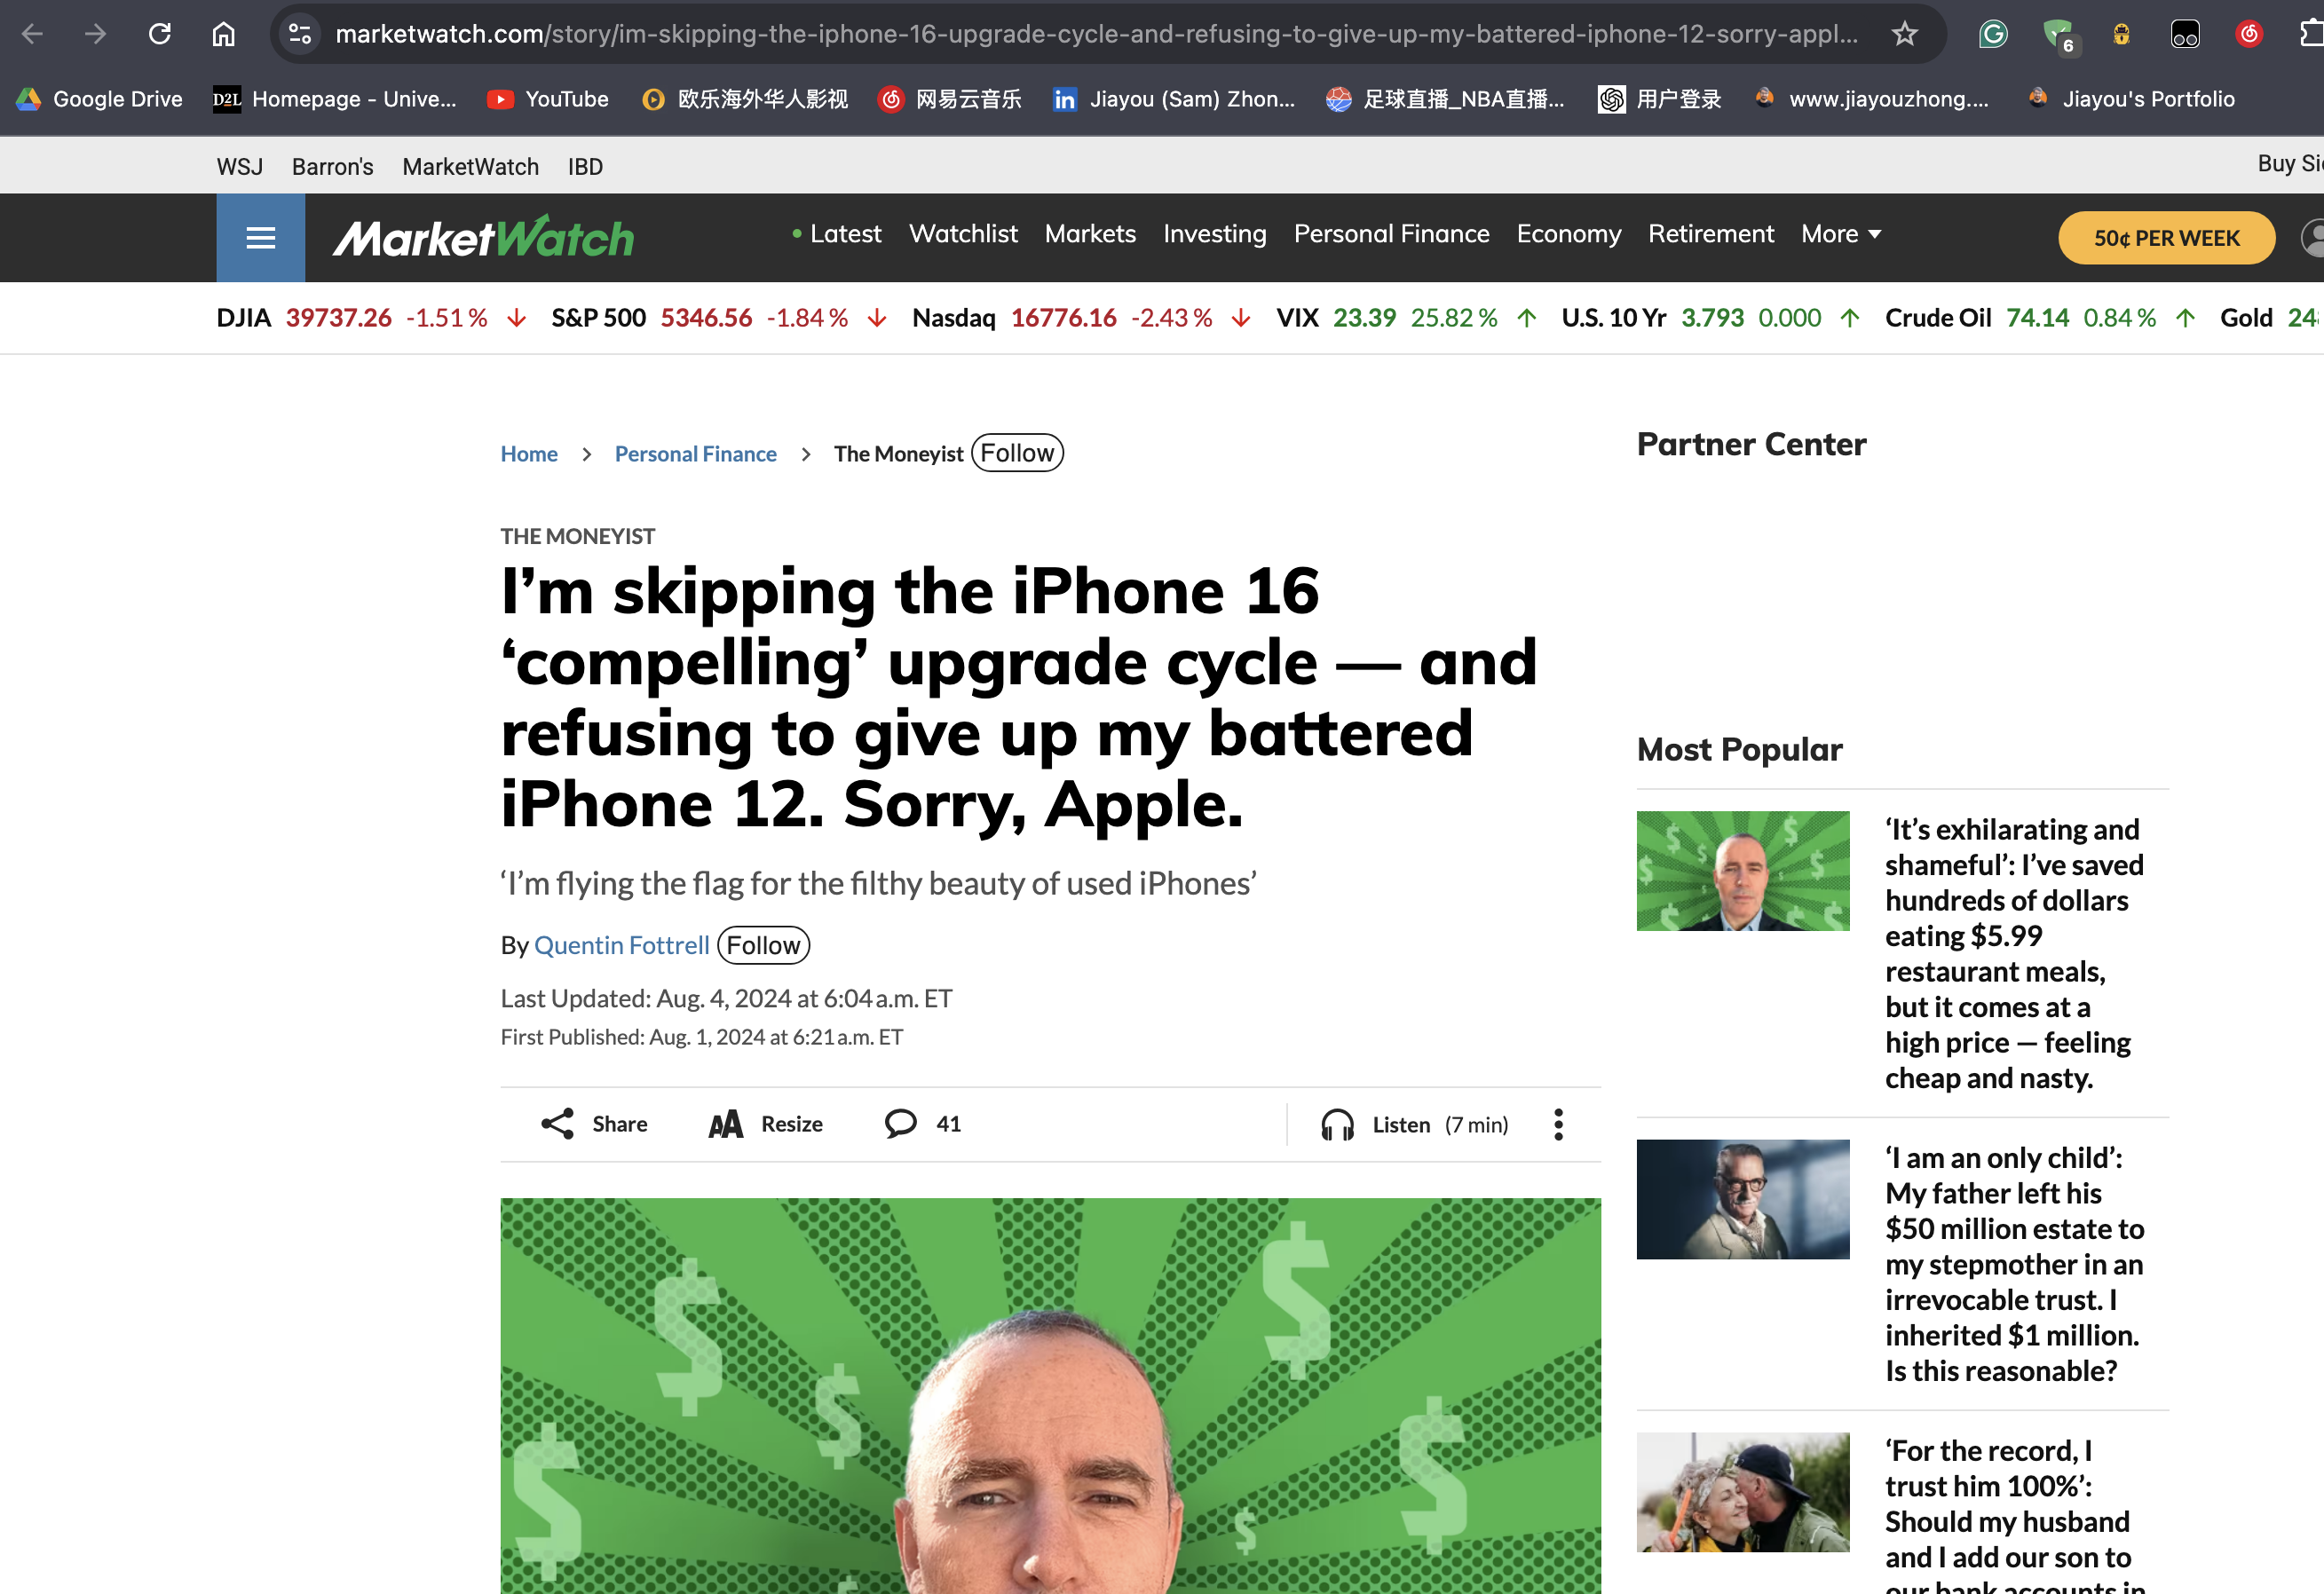
Task: Toggle Follow for Quentin Fottrell
Action: (x=763, y=945)
